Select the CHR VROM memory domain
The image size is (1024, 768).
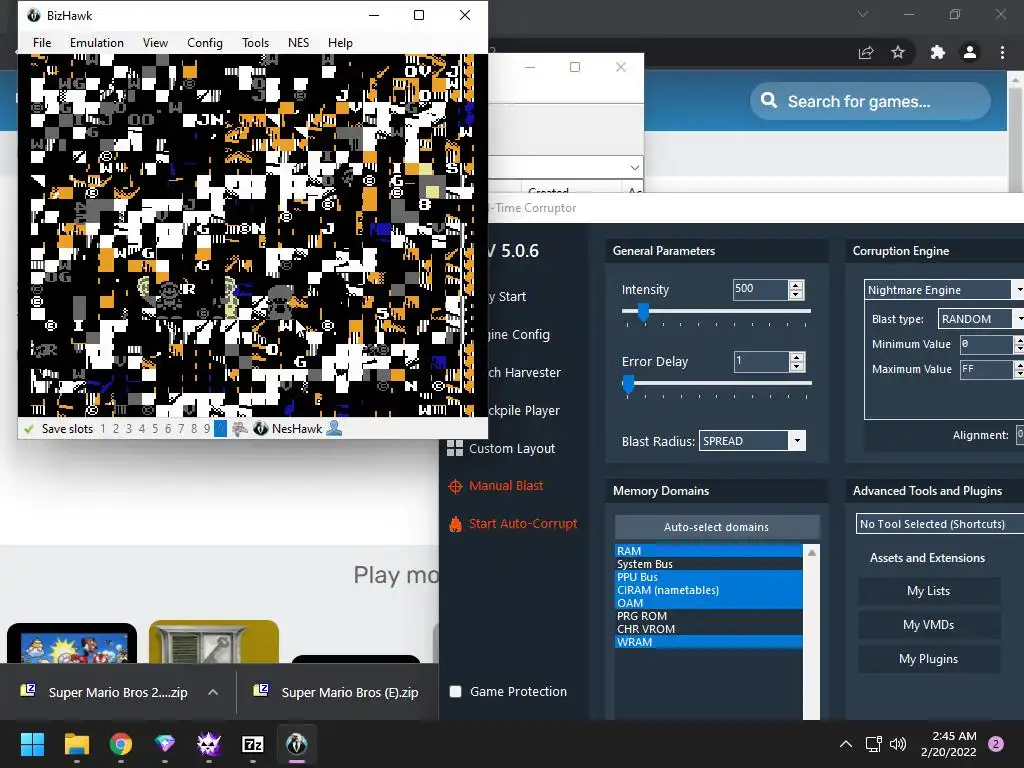[x=709, y=630]
